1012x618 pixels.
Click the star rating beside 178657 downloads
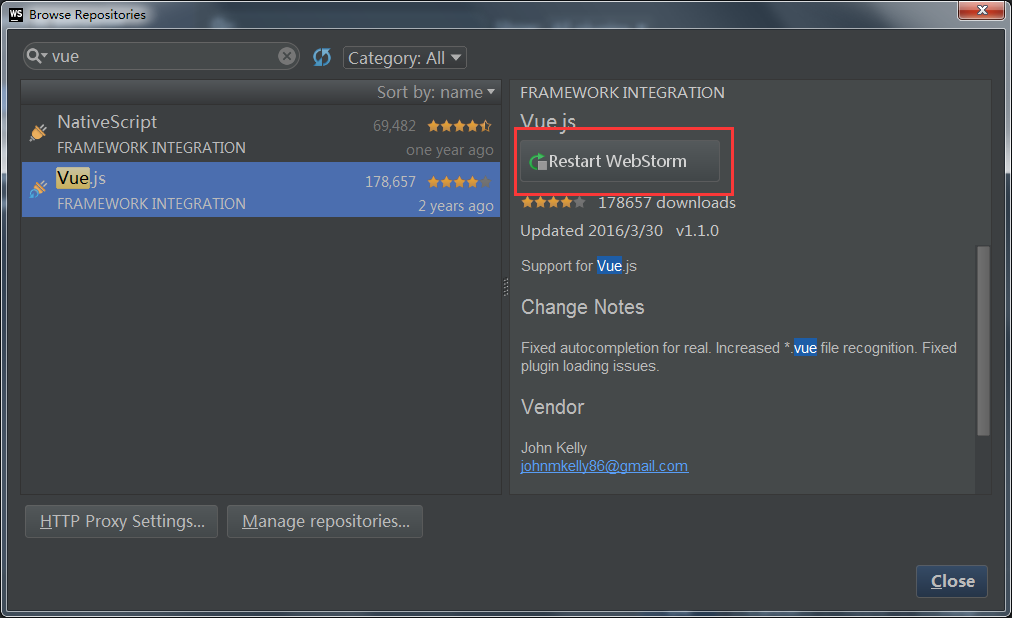553,203
